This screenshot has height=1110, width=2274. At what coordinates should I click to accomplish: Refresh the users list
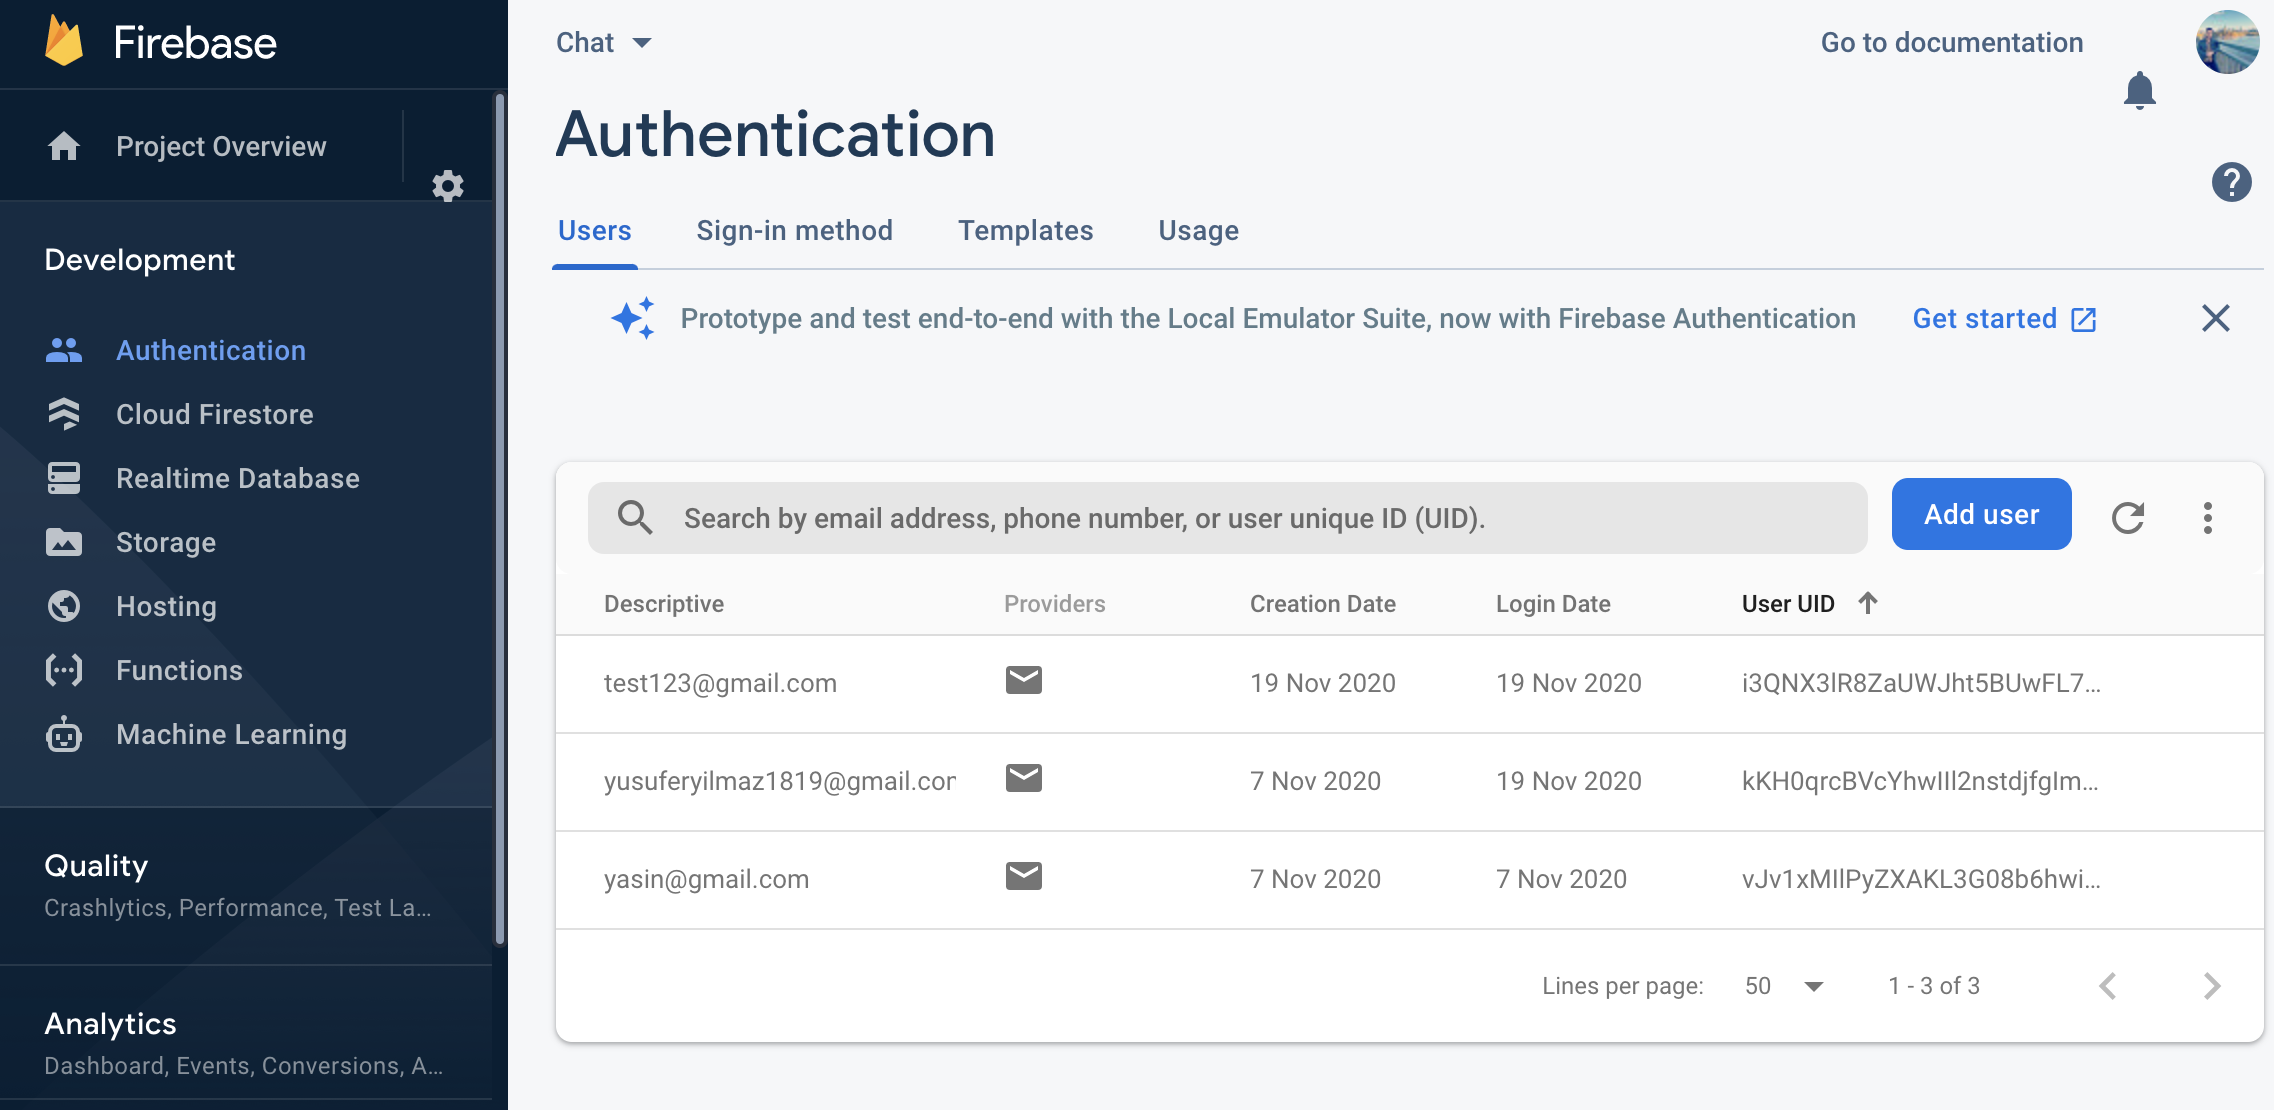coord(2127,517)
